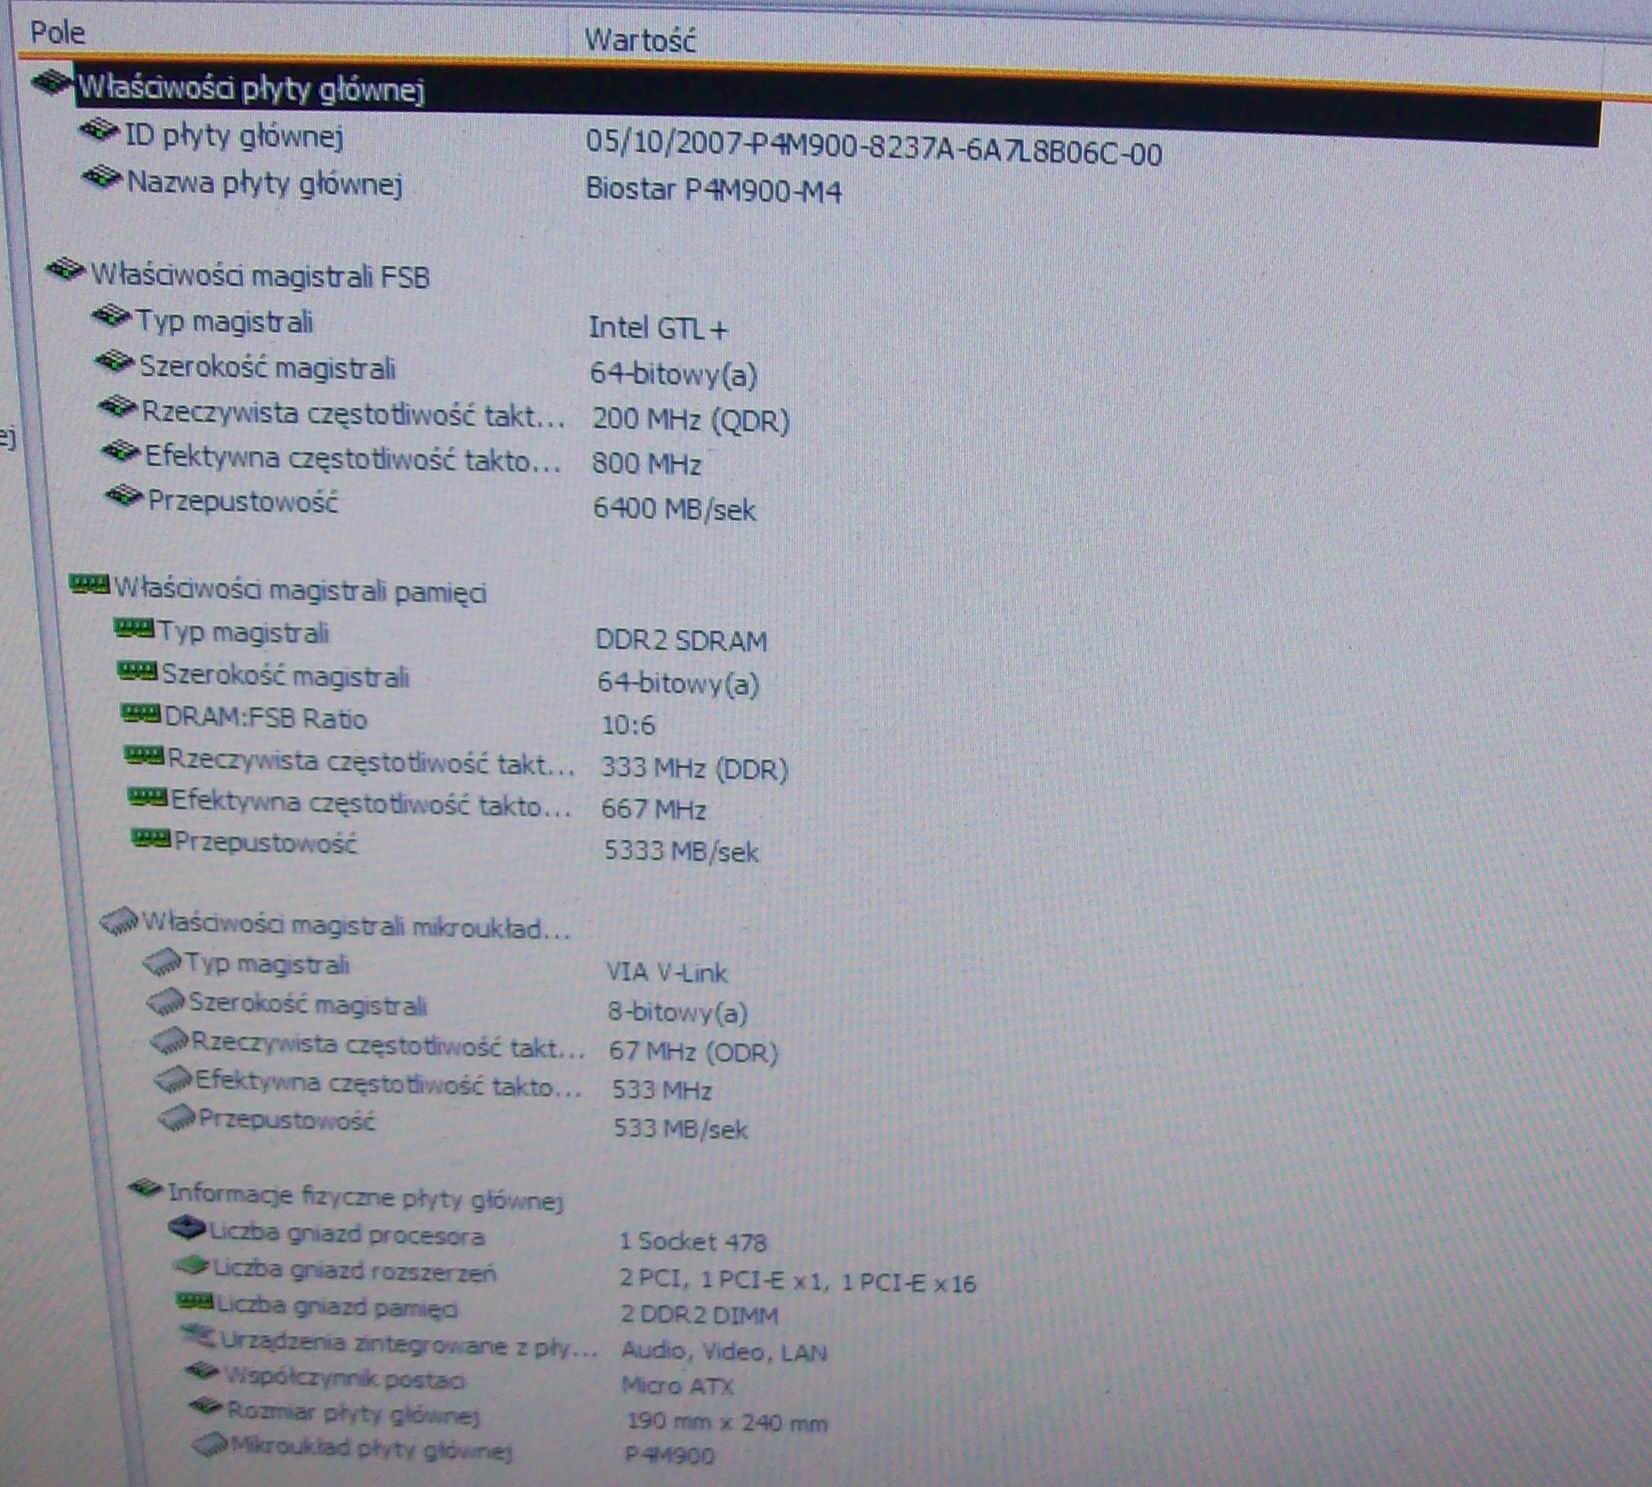Select the 'Właściwości magistrali FSB' group header

click(x=260, y=275)
